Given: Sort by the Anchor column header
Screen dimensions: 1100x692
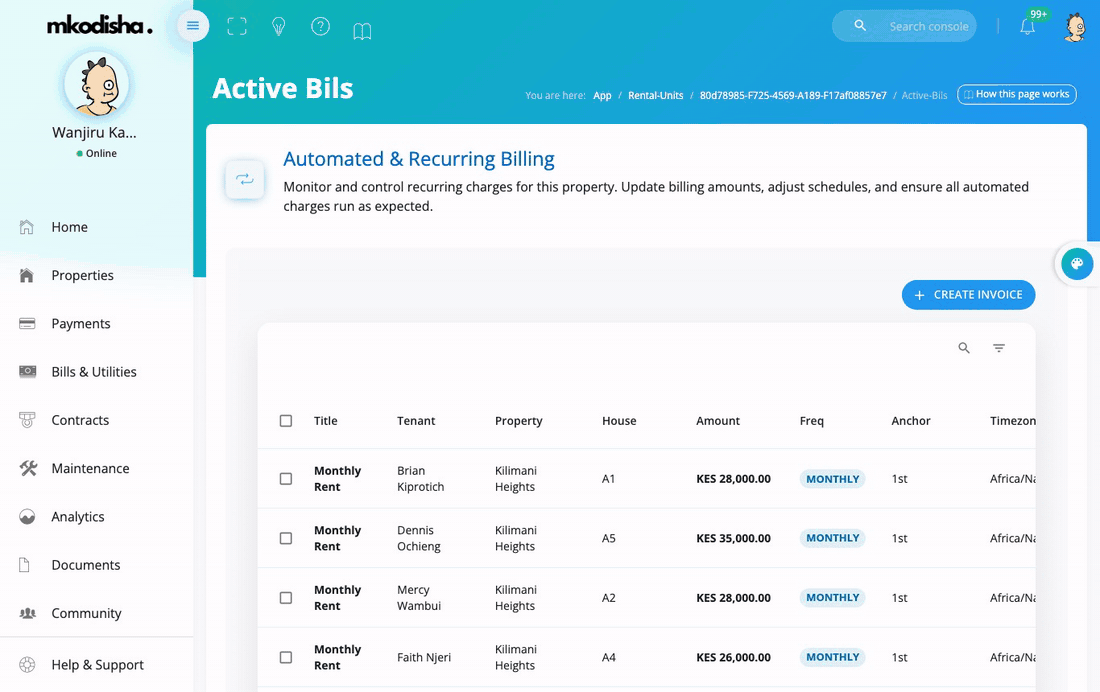Looking at the screenshot, I should (911, 421).
